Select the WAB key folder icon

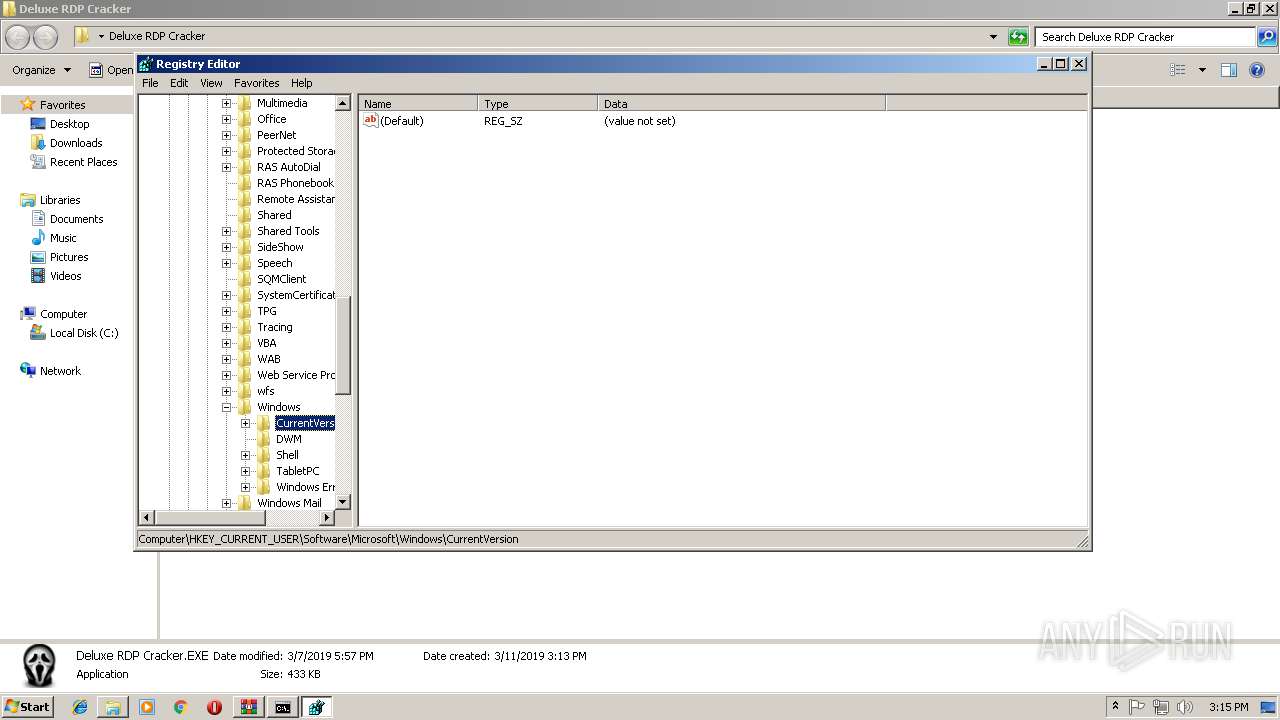(x=244, y=359)
